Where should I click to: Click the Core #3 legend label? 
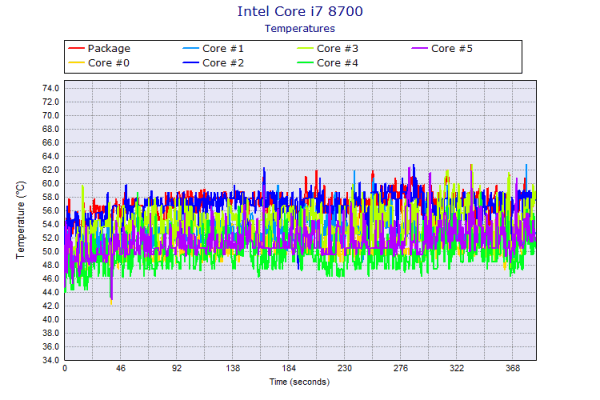(337, 49)
